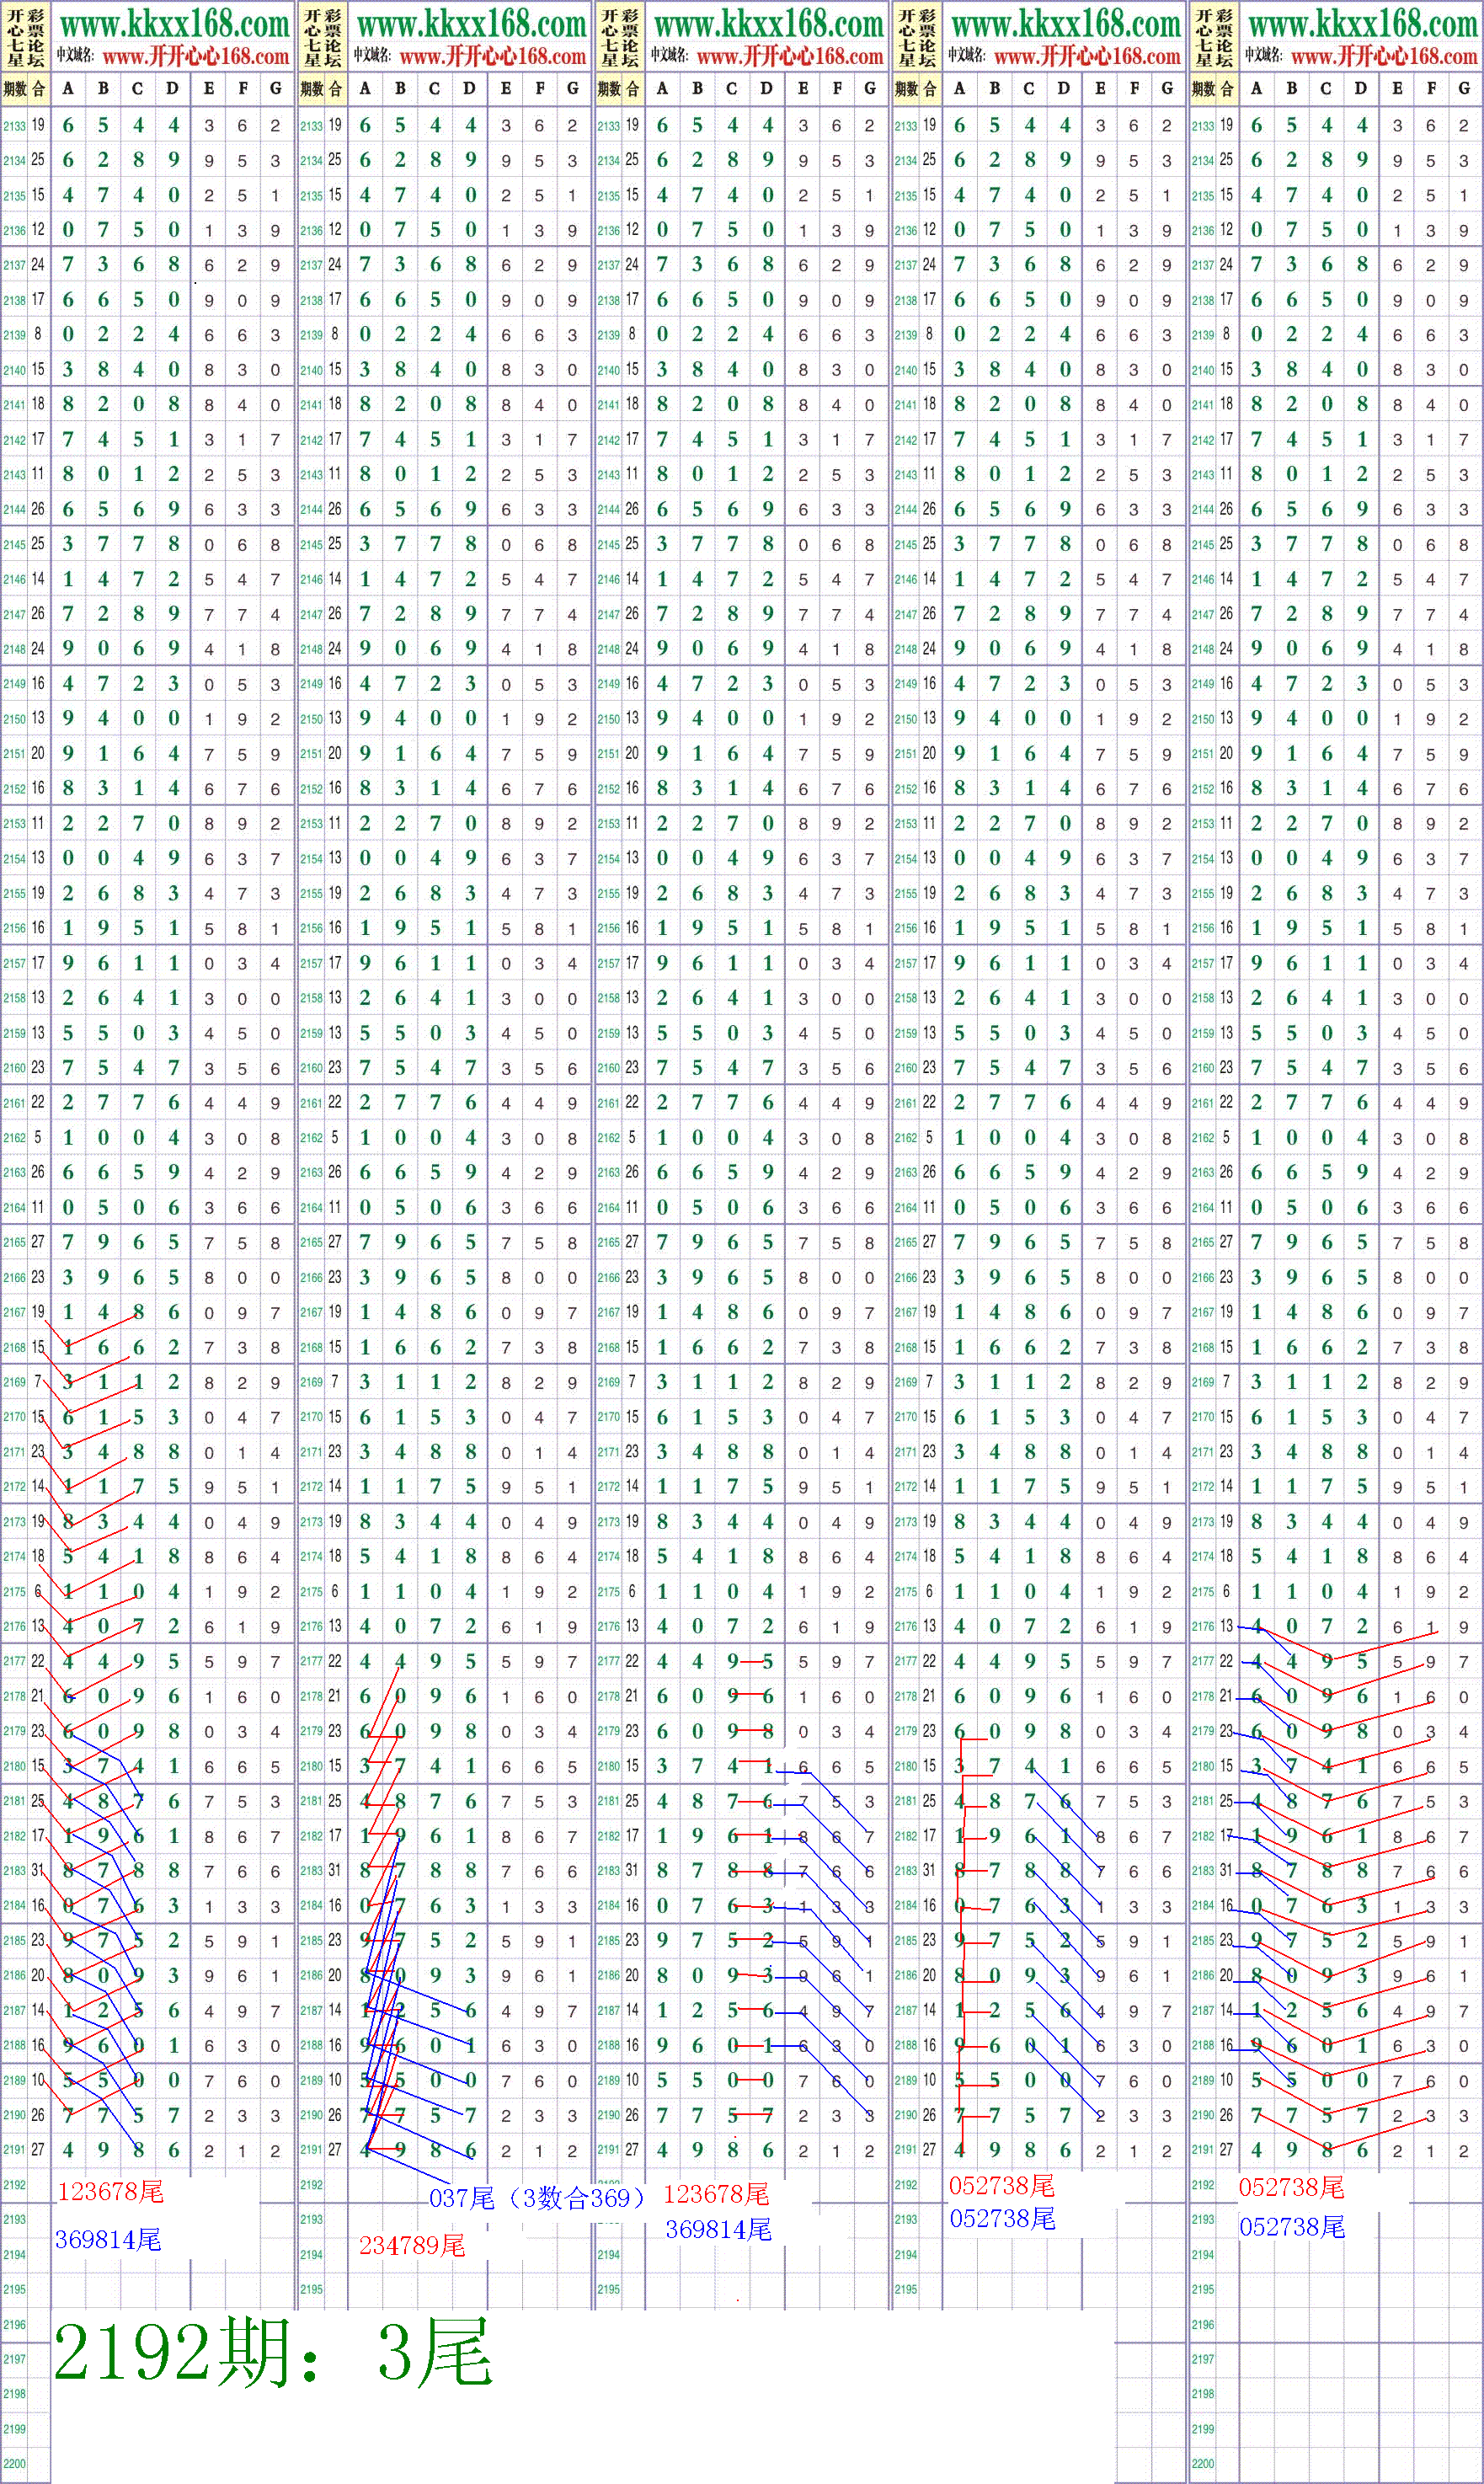Click period 2162 row label in third panel
The width and height of the screenshot is (1484, 2484).
608,1138
